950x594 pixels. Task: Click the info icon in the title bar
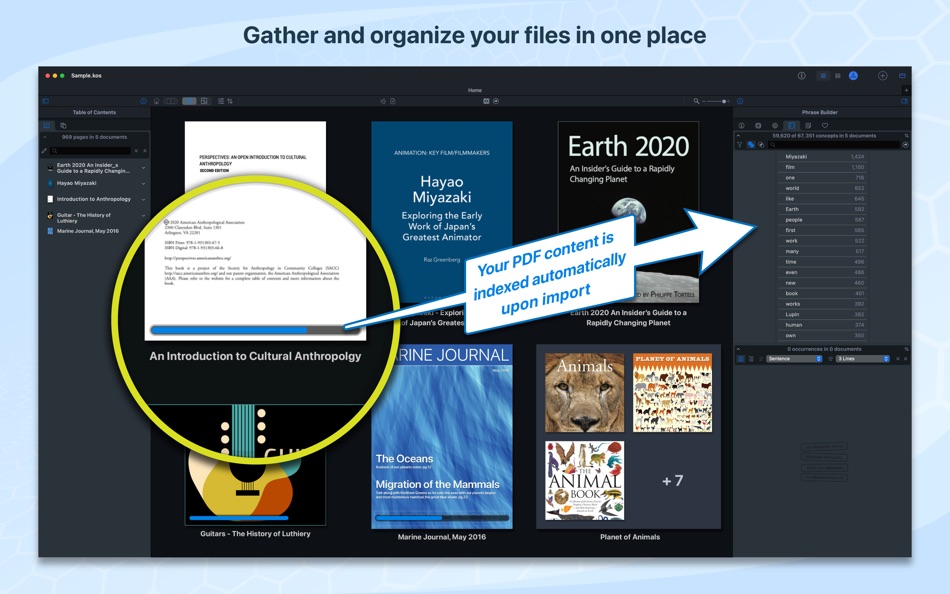coord(801,75)
